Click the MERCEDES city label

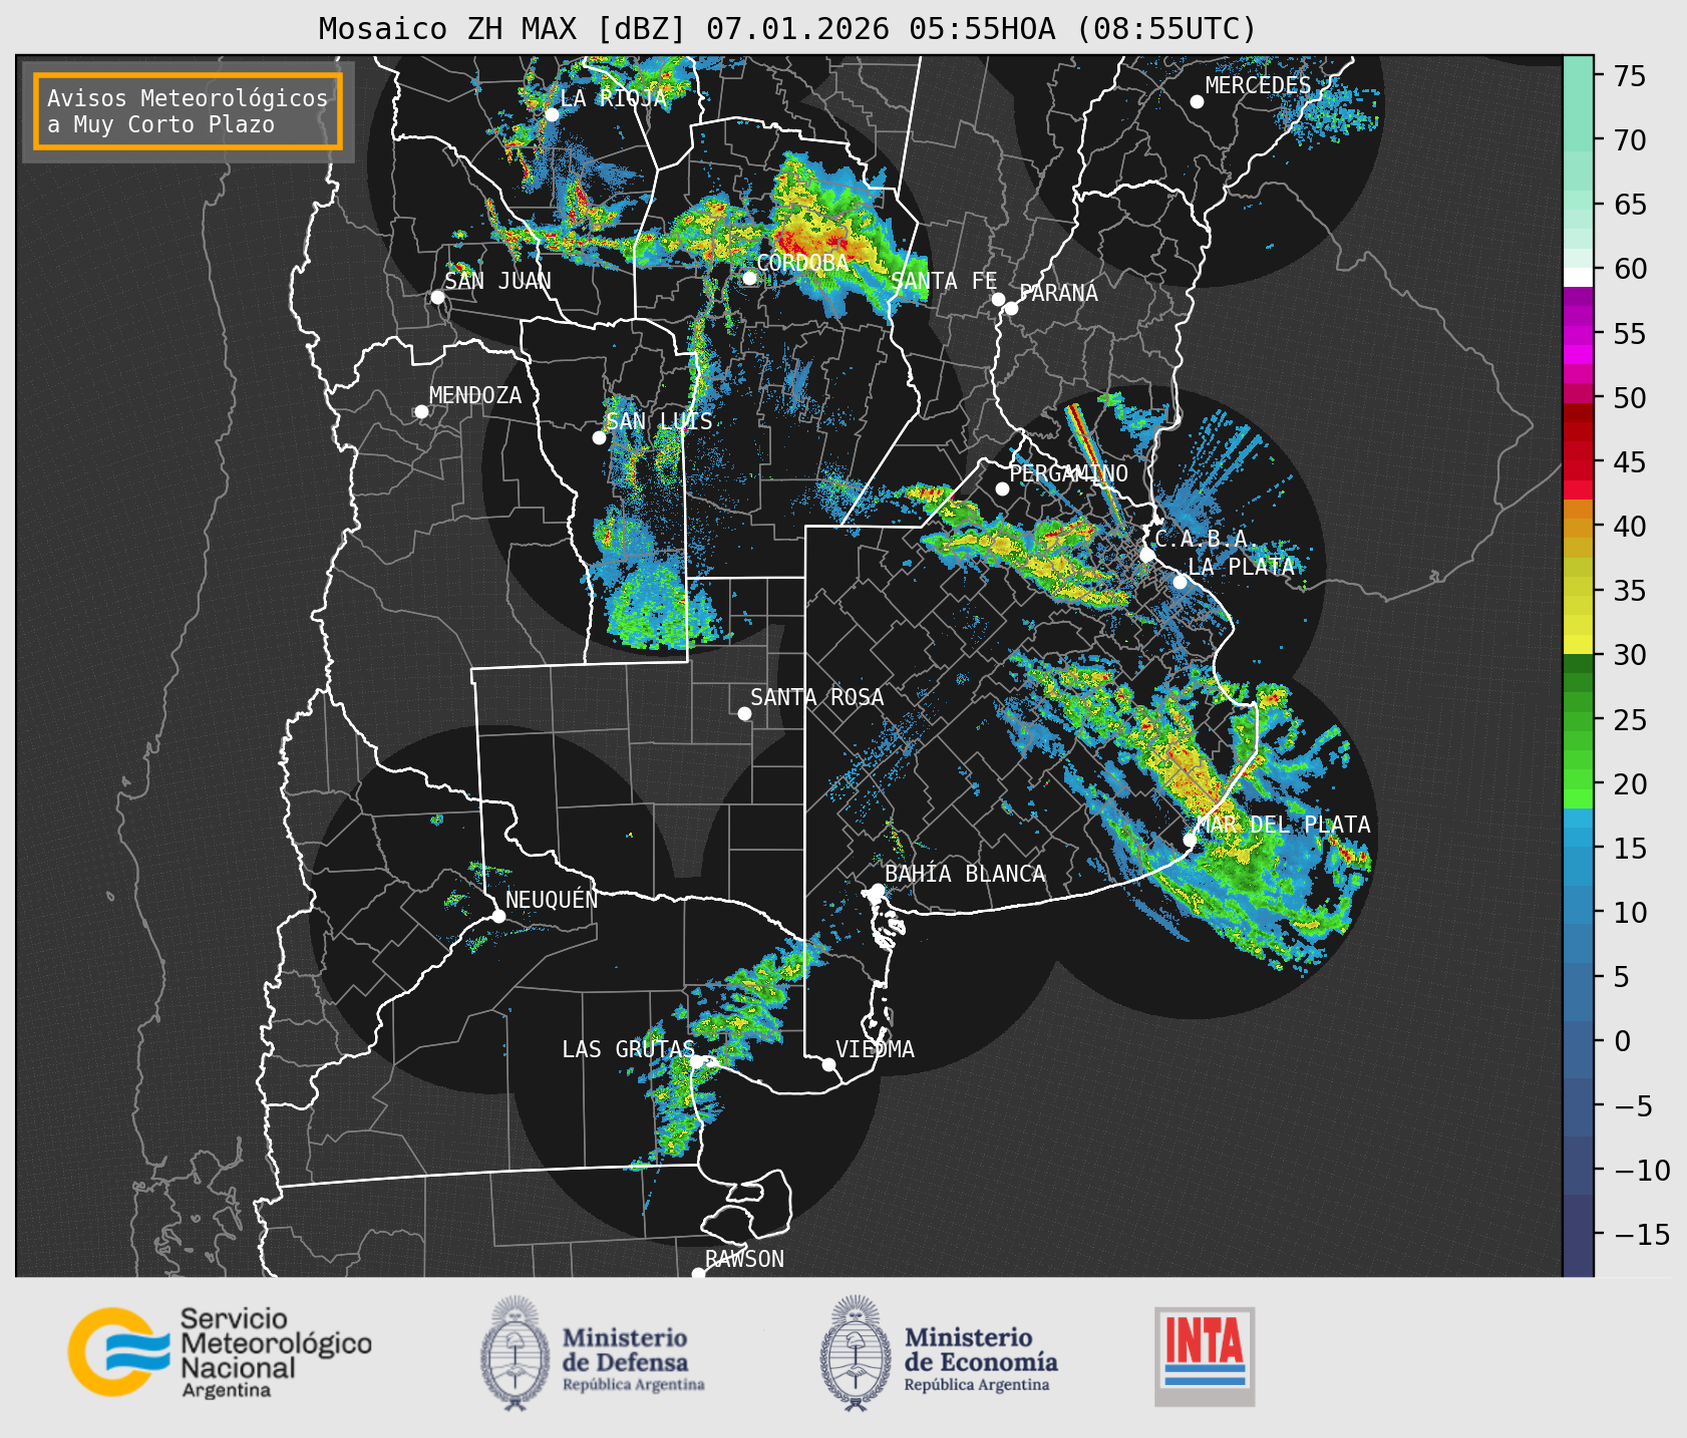click(x=1258, y=86)
